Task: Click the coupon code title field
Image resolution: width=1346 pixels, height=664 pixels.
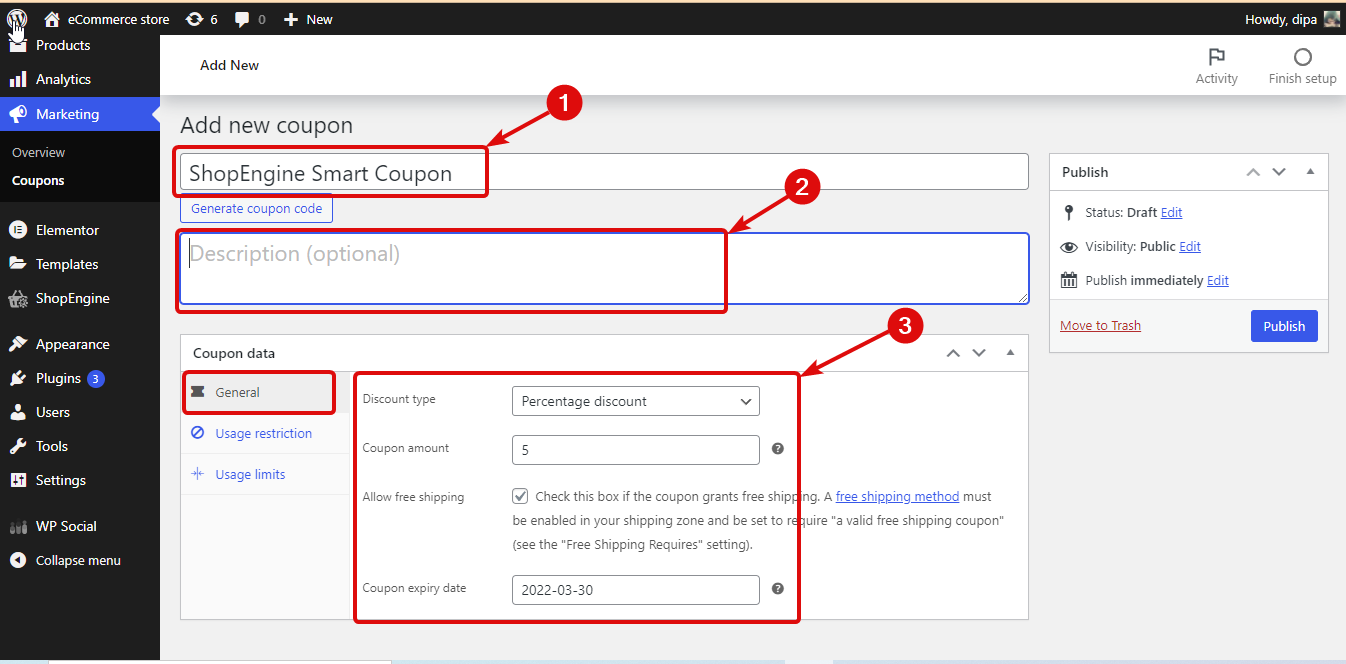Action: coord(604,172)
